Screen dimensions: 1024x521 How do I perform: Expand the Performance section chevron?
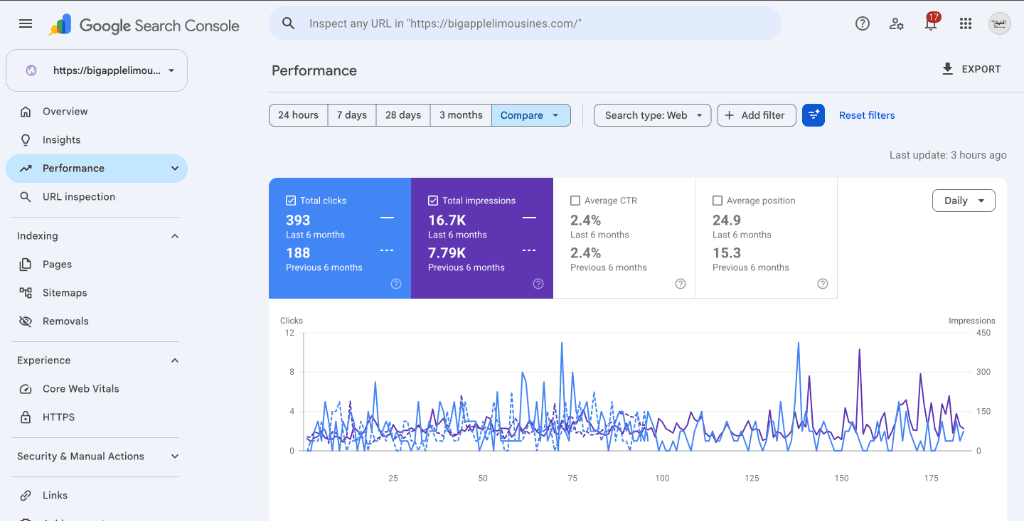click(x=174, y=168)
